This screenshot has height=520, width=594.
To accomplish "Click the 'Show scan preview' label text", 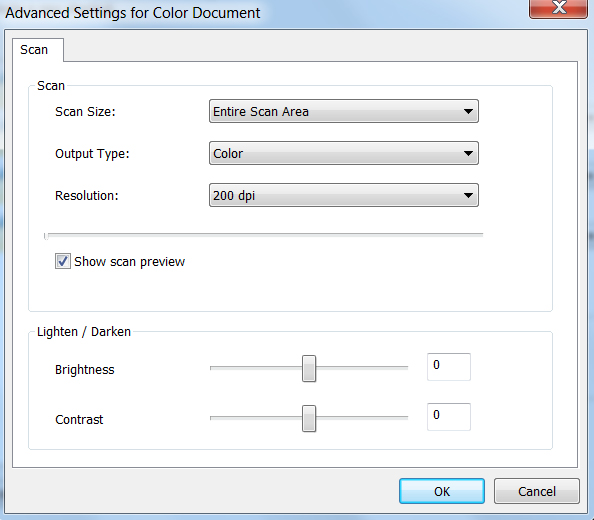I will point(130,262).
